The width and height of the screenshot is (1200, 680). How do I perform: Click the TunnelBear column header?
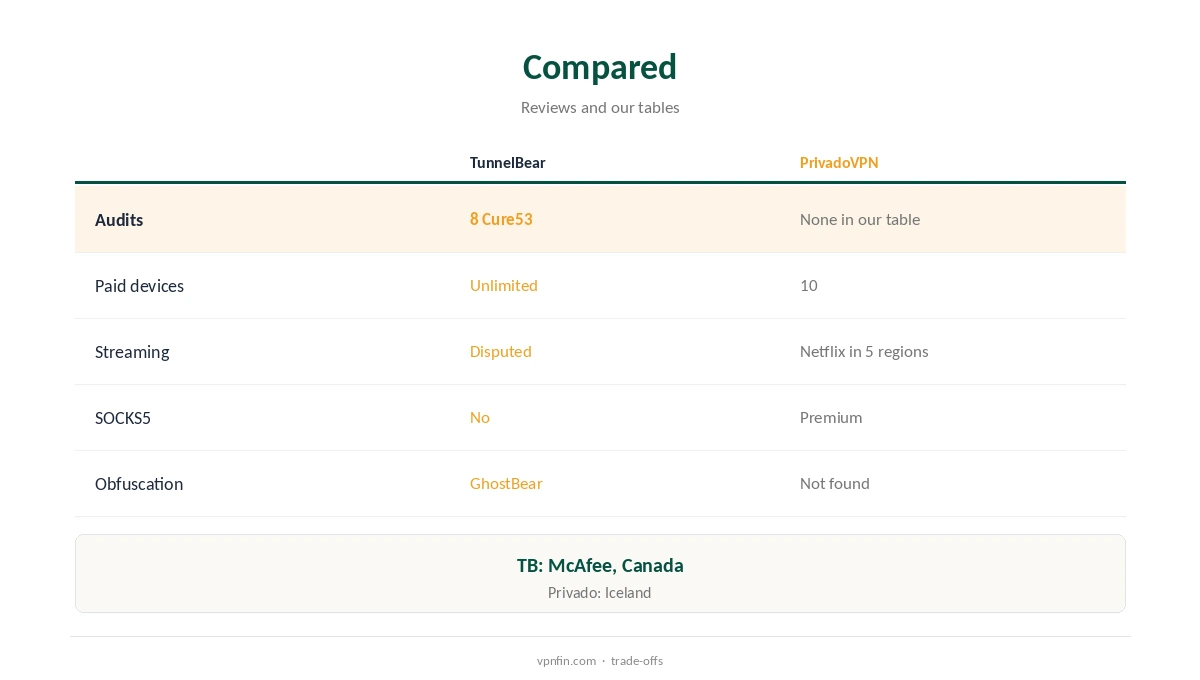(x=508, y=163)
